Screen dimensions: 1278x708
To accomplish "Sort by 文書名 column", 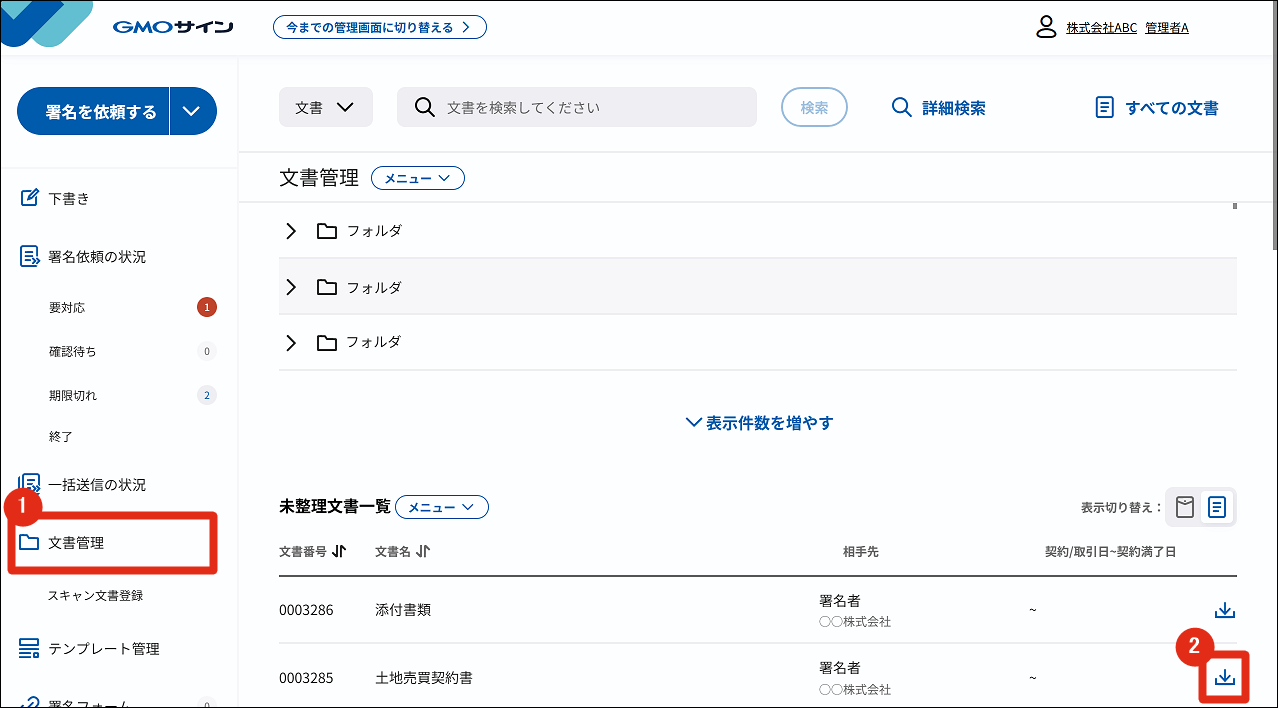I will tap(423, 551).
